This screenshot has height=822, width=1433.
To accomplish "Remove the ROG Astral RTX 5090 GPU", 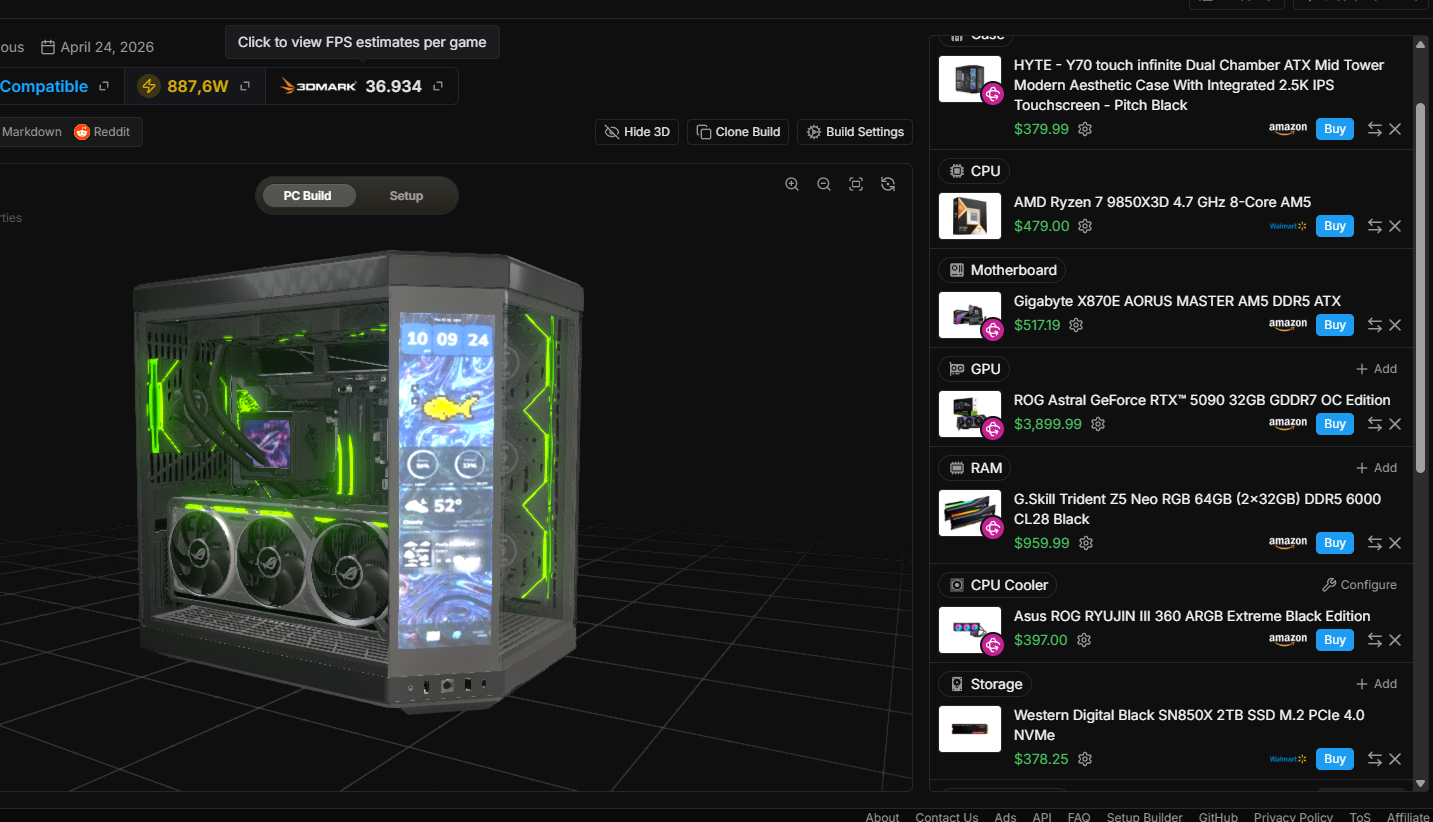I will click(x=1395, y=424).
